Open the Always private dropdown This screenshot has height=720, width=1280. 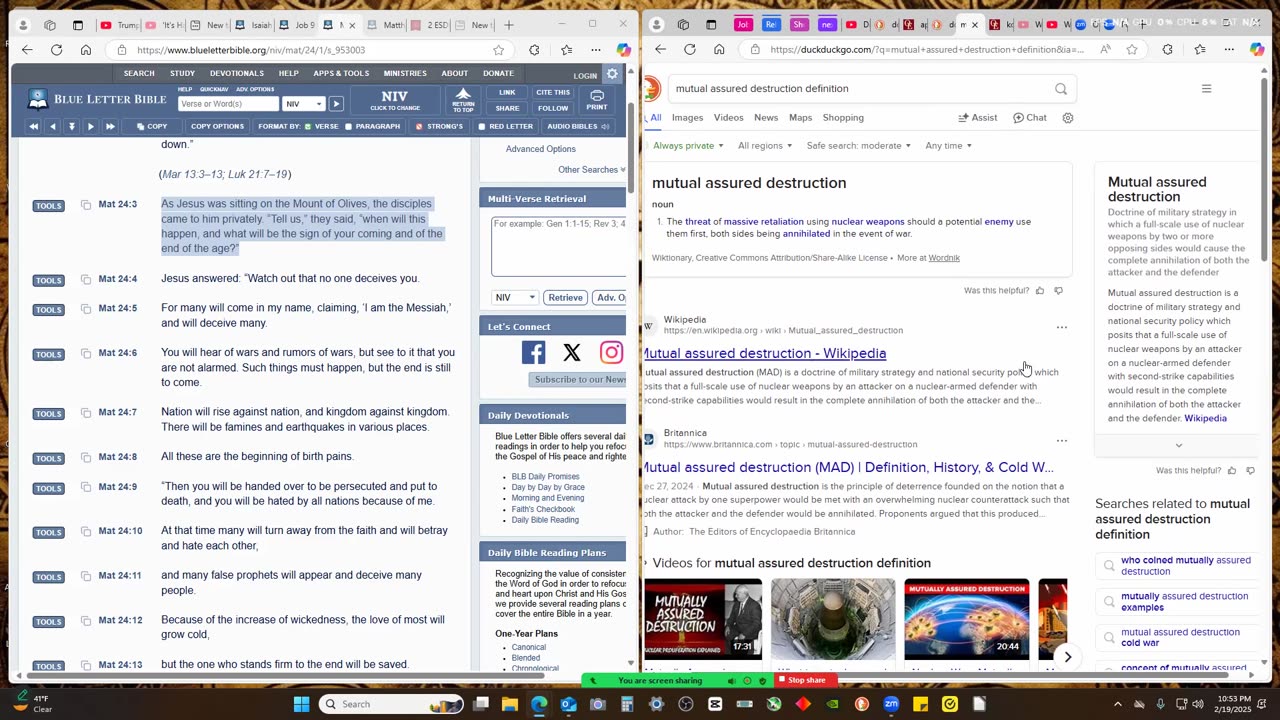(688, 146)
